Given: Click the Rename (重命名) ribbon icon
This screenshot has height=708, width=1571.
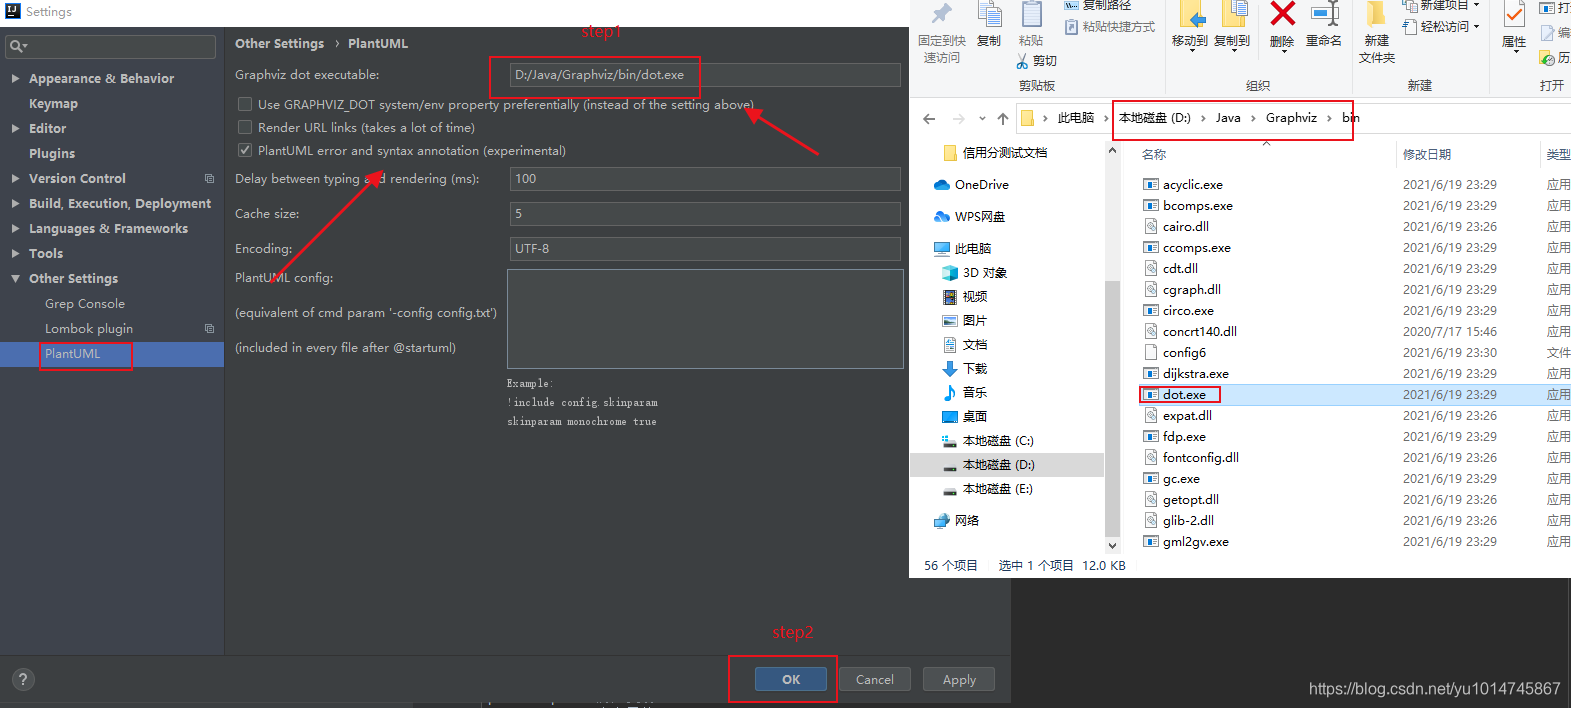Looking at the screenshot, I should 1324,14.
